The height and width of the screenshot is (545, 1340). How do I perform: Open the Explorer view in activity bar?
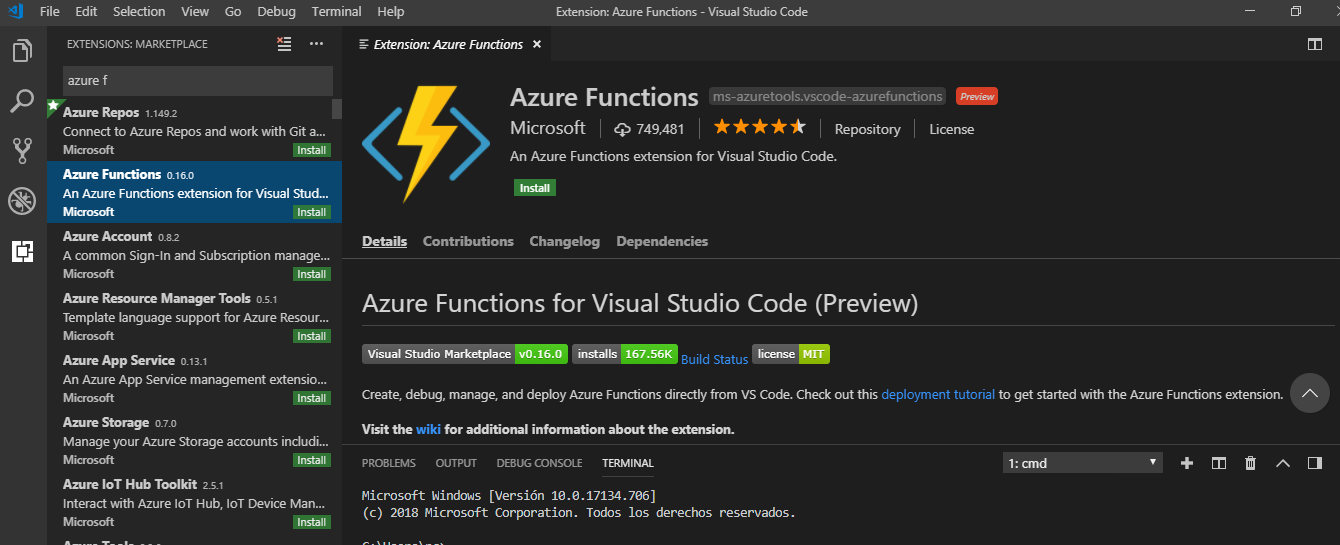[22, 50]
